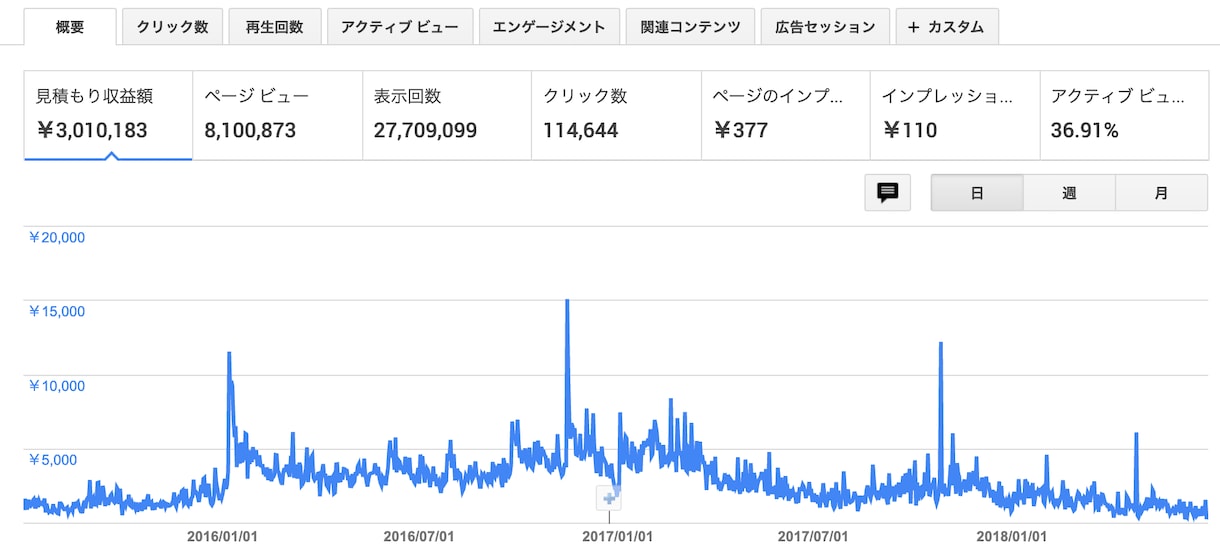Image resolution: width=1220 pixels, height=555 pixels.
Task: Go to the エンゲージメント tab
Action: tap(549, 27)
